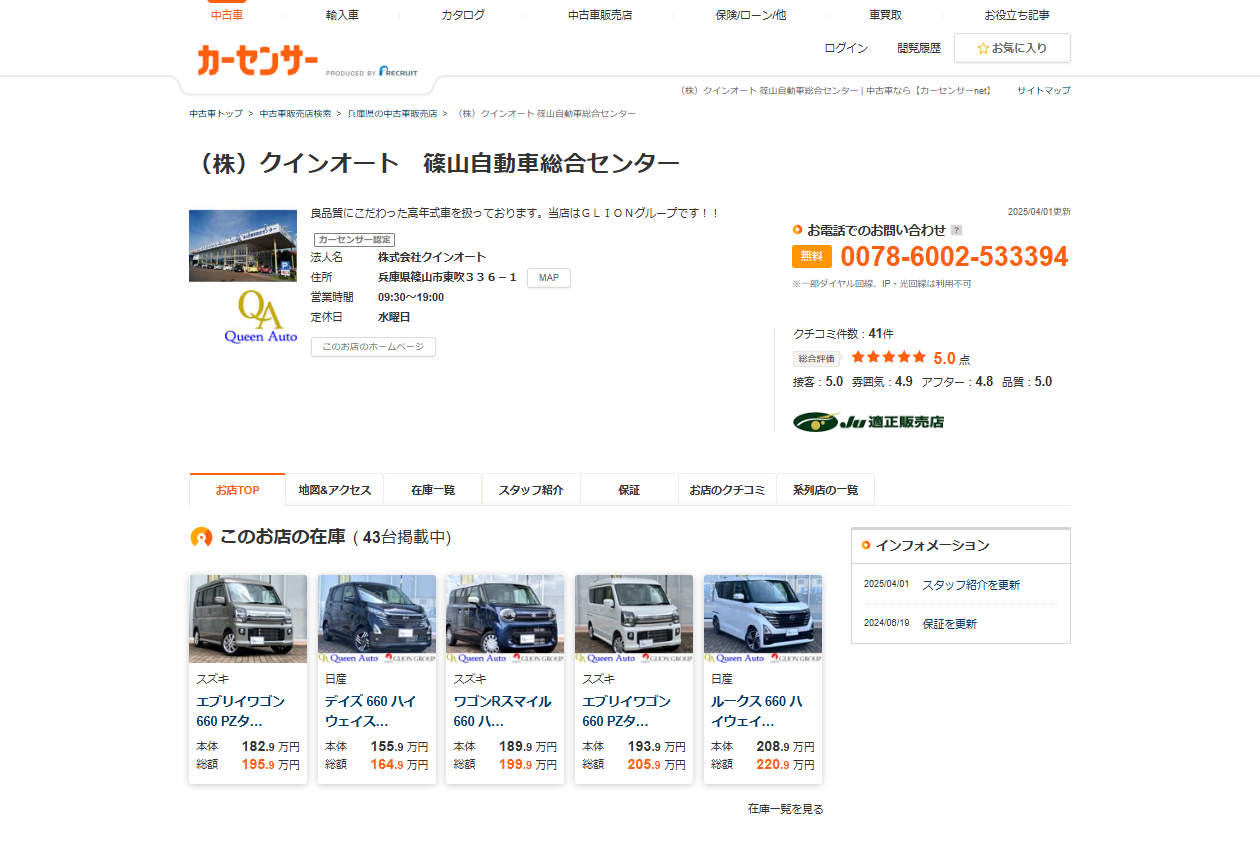
Task: Open the ワゴンRスマイル car photo
Action: (505, 619)
